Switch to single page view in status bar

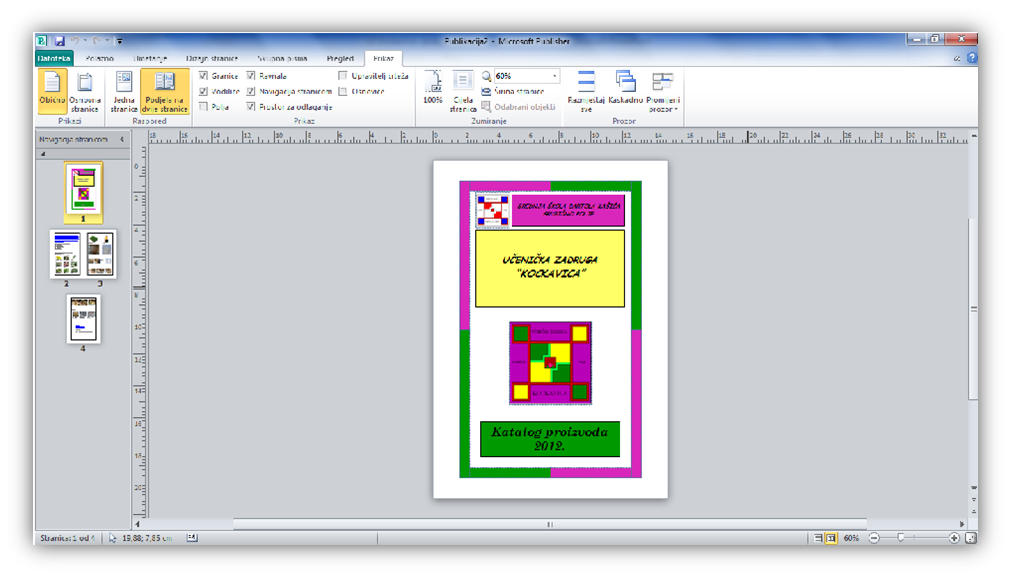point(818,538)
